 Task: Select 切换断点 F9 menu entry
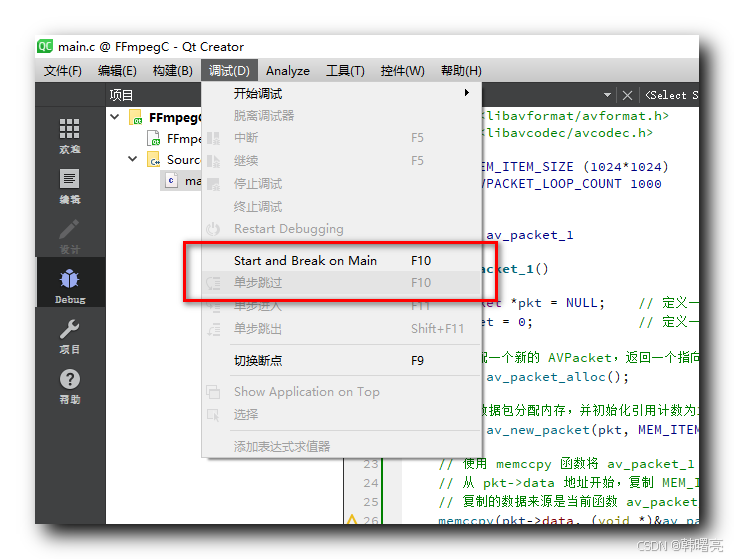(x=342, y=360)
